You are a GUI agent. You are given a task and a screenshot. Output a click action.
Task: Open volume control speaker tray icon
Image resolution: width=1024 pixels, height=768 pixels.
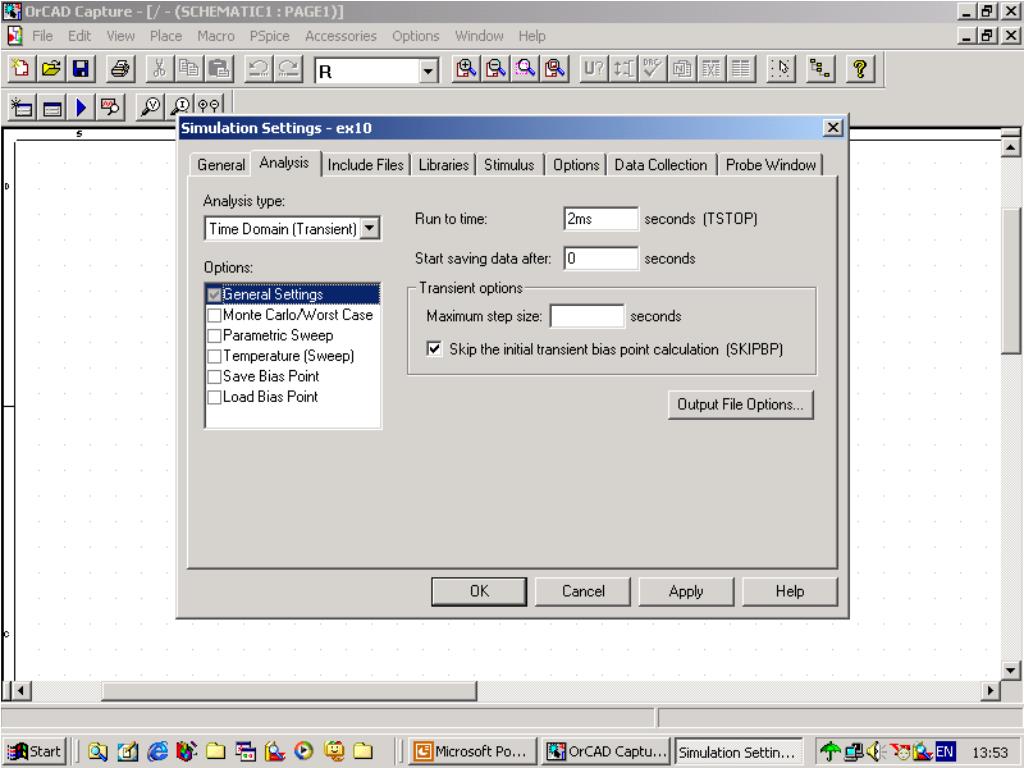point(874,752)
